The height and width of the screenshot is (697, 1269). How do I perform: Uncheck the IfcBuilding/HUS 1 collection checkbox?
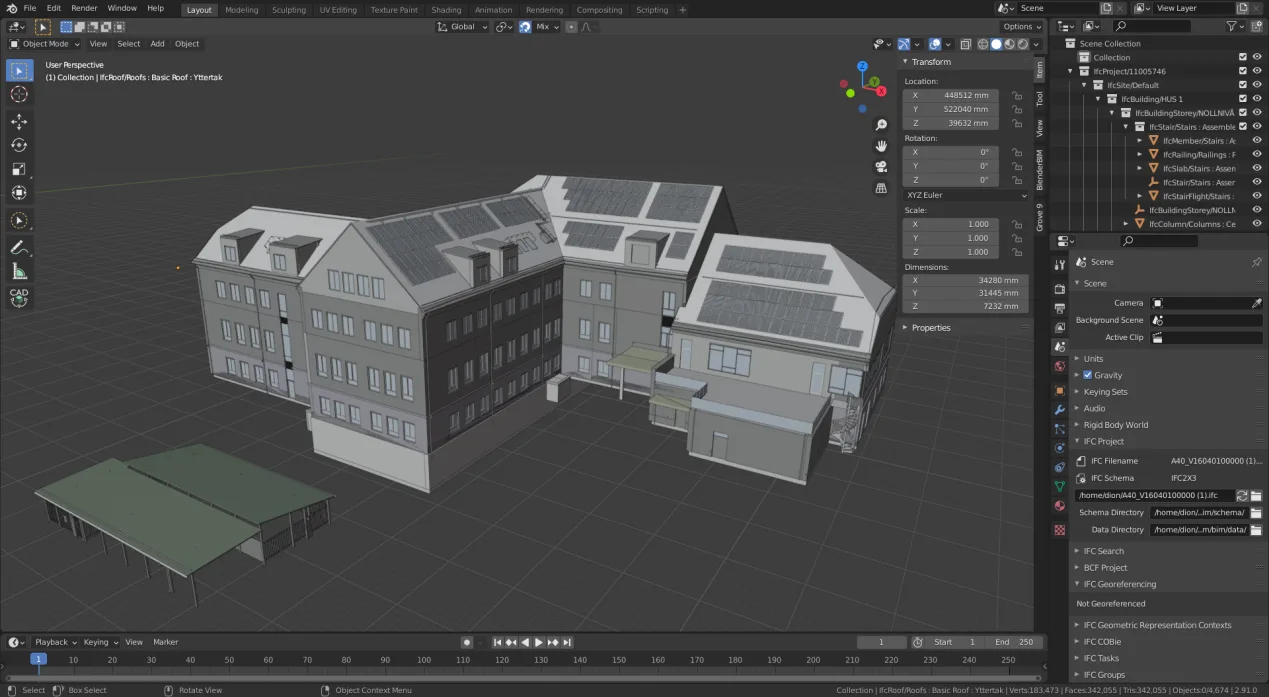point(1242,99)
